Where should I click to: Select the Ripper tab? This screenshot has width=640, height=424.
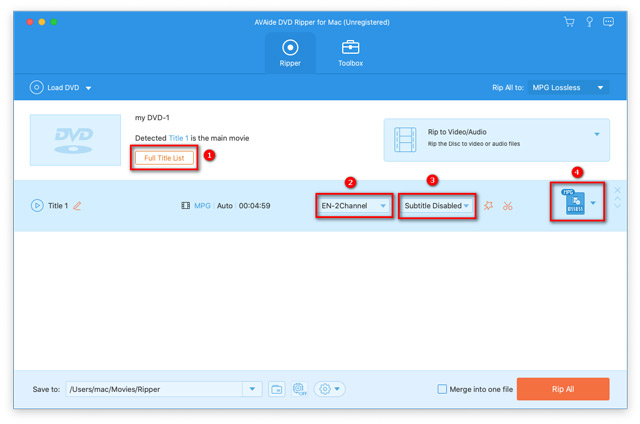click(289, 53)
